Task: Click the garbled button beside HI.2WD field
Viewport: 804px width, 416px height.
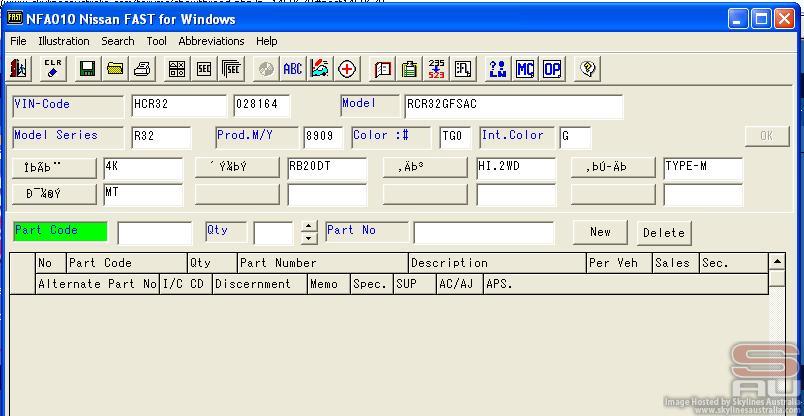Action: point(425,168)
